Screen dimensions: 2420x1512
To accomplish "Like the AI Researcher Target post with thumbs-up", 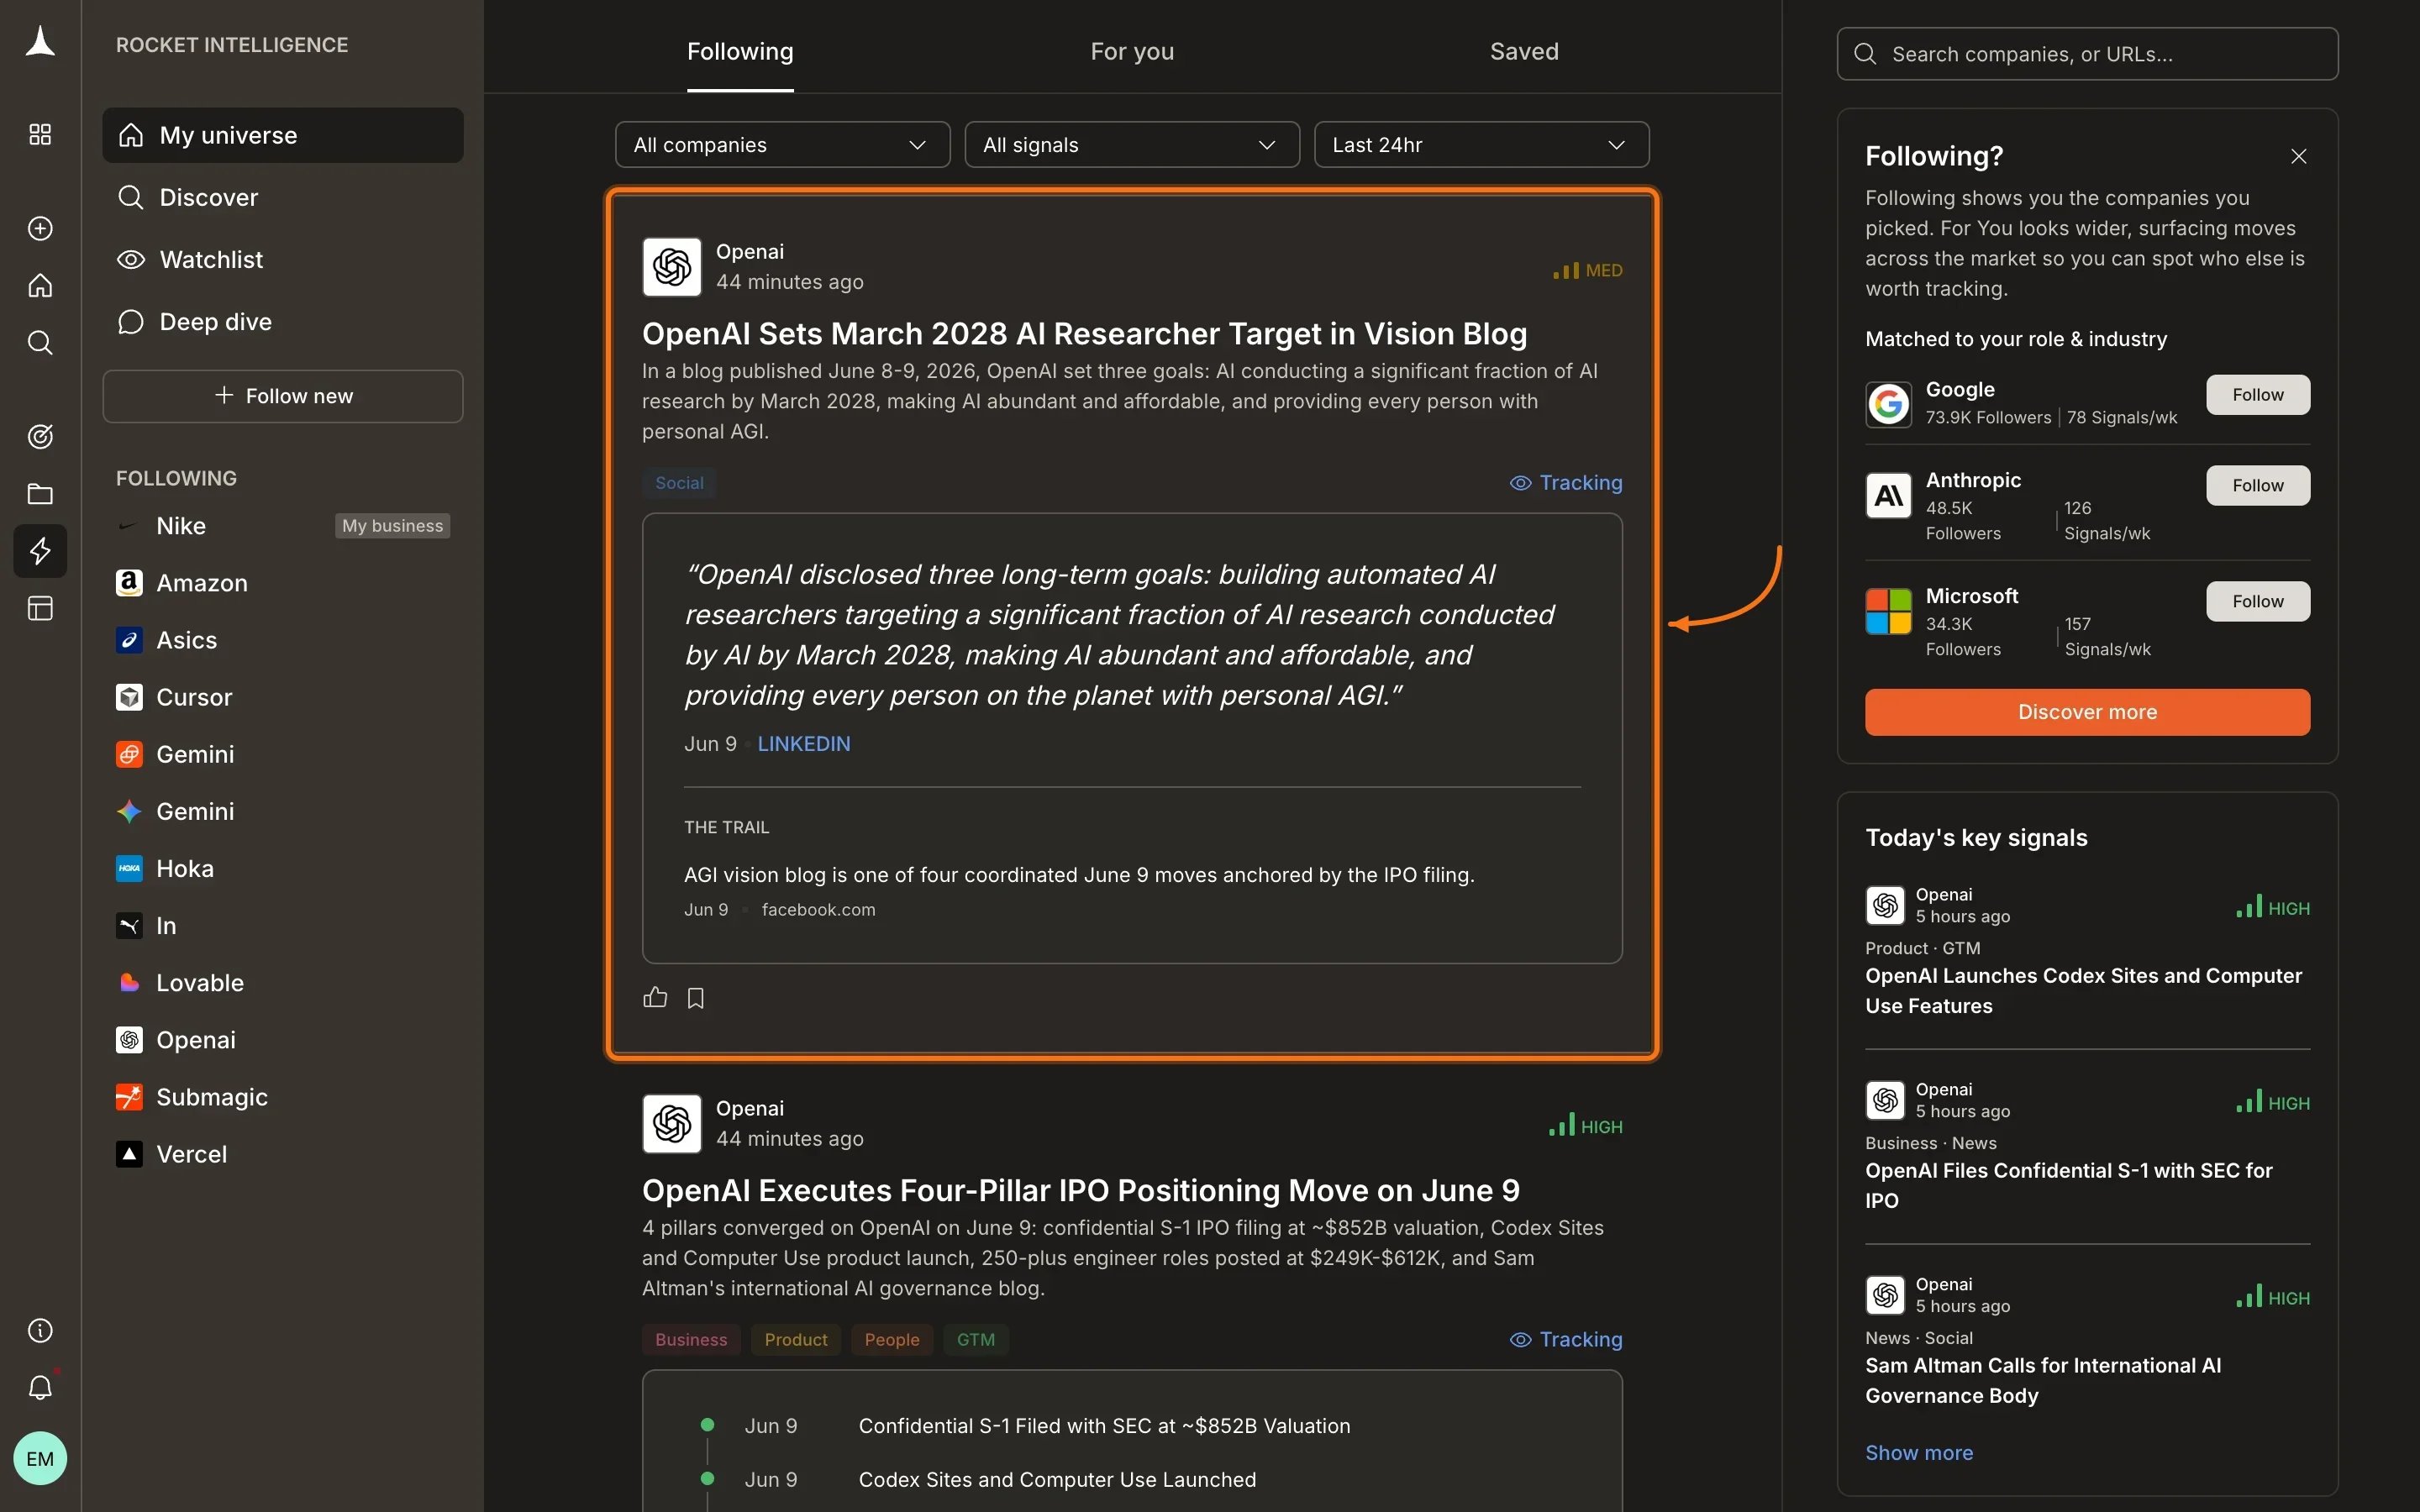I will pyautogui.click(x=655, y=997).
